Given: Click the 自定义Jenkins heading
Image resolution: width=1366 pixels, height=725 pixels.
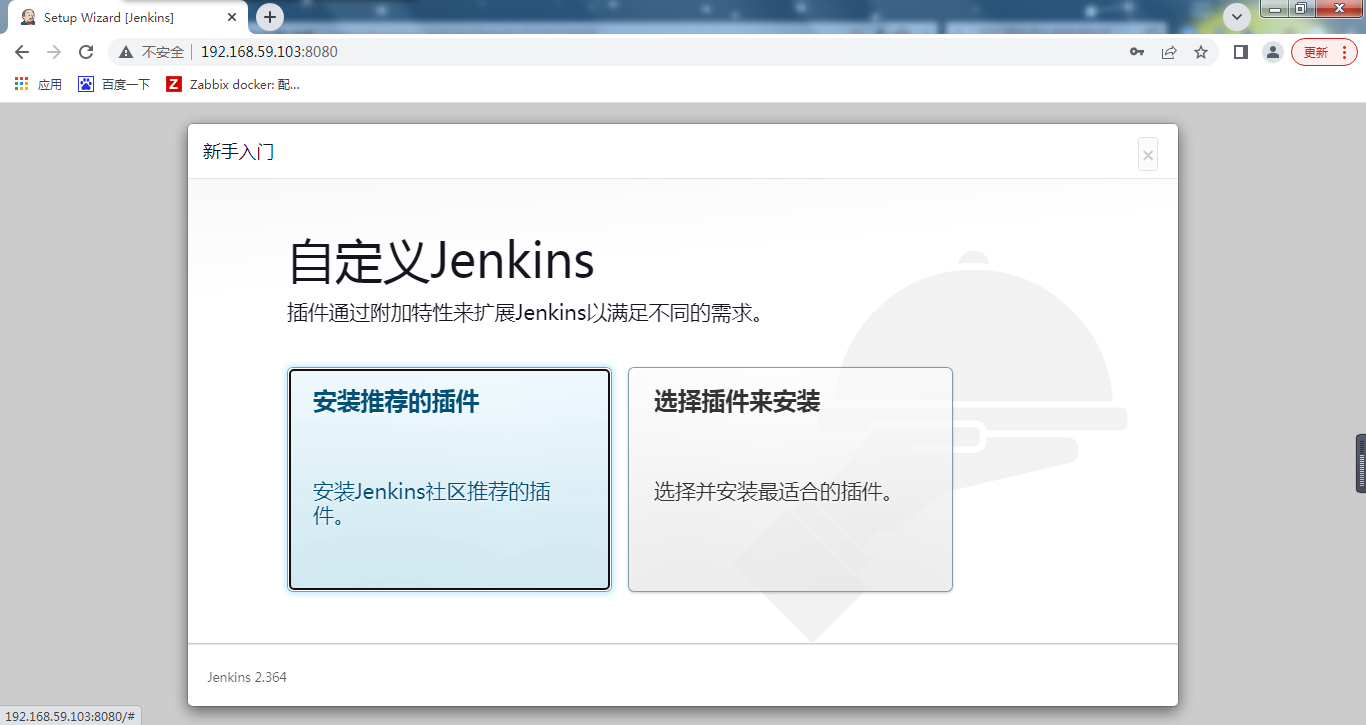Looking at the screenshot, I should pos(441,262).
